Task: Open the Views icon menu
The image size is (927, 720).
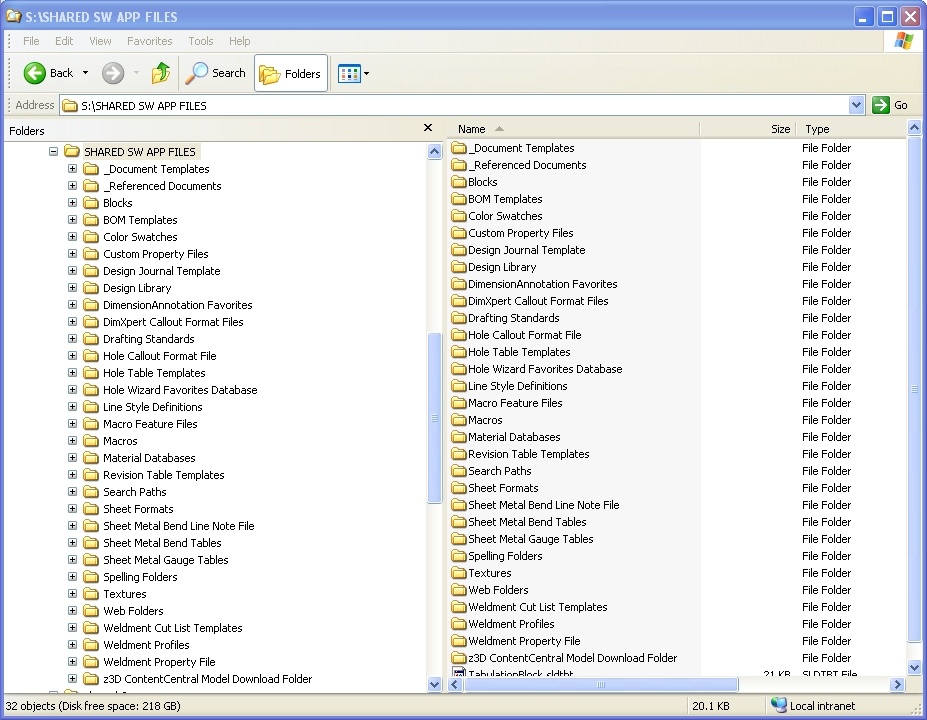Action: (349, 74)
